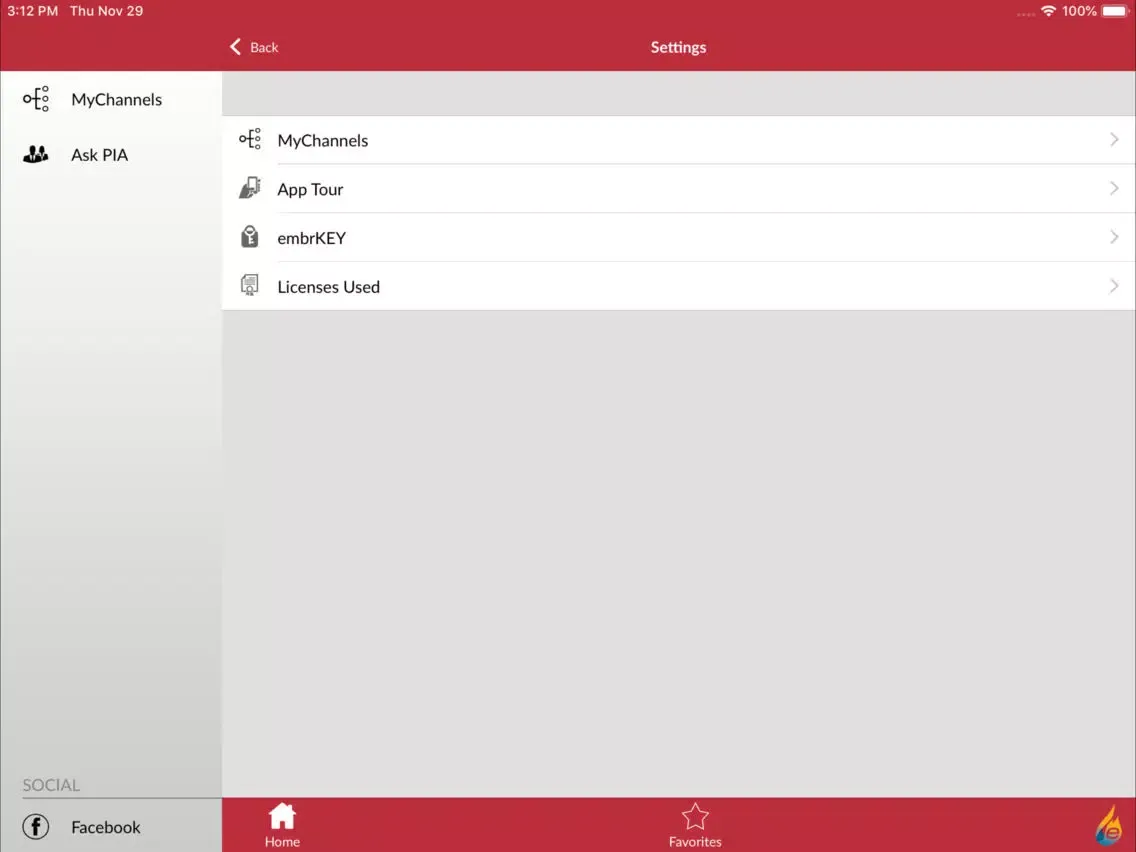Click the Licenses Used certificate icon

pyautogui.click(x=250, y=286)
